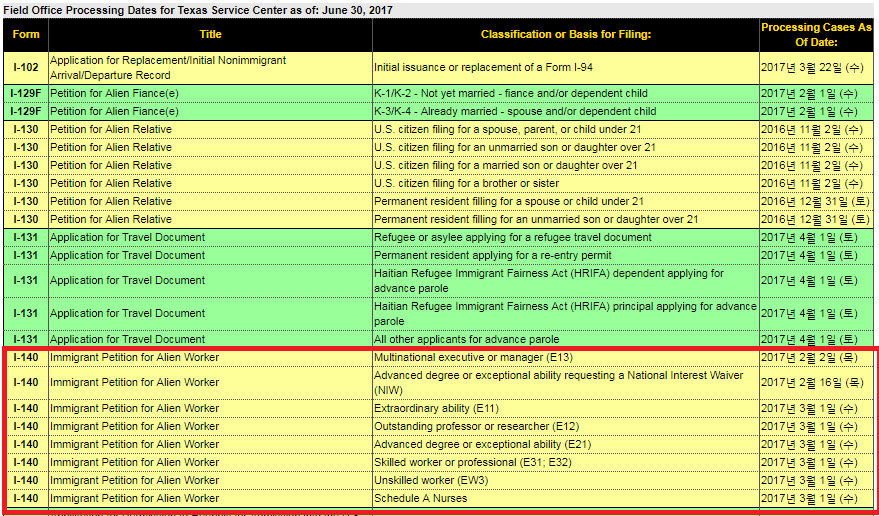Click 'Petition for Alien Relative' in married son row
The width and height of the screenshot is (879, 516).
(x=111, y=165)
